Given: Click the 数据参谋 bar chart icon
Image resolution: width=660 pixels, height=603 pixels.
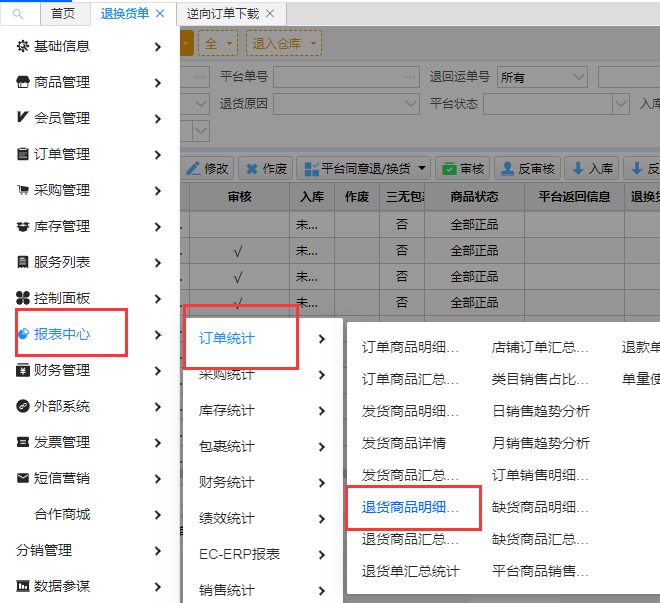Looking at the screenshot, I should (x=23, y=586).
